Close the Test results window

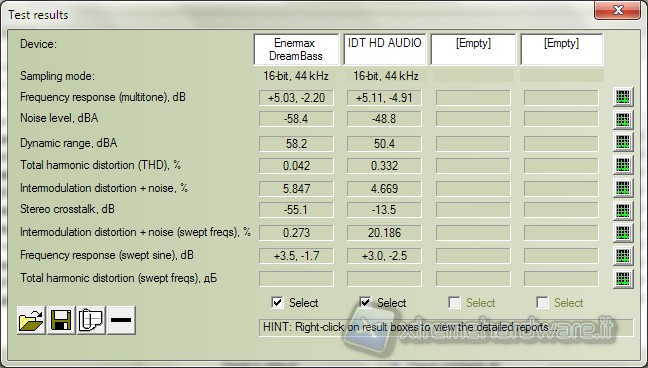pyautogui.click(x=617, y=10)
